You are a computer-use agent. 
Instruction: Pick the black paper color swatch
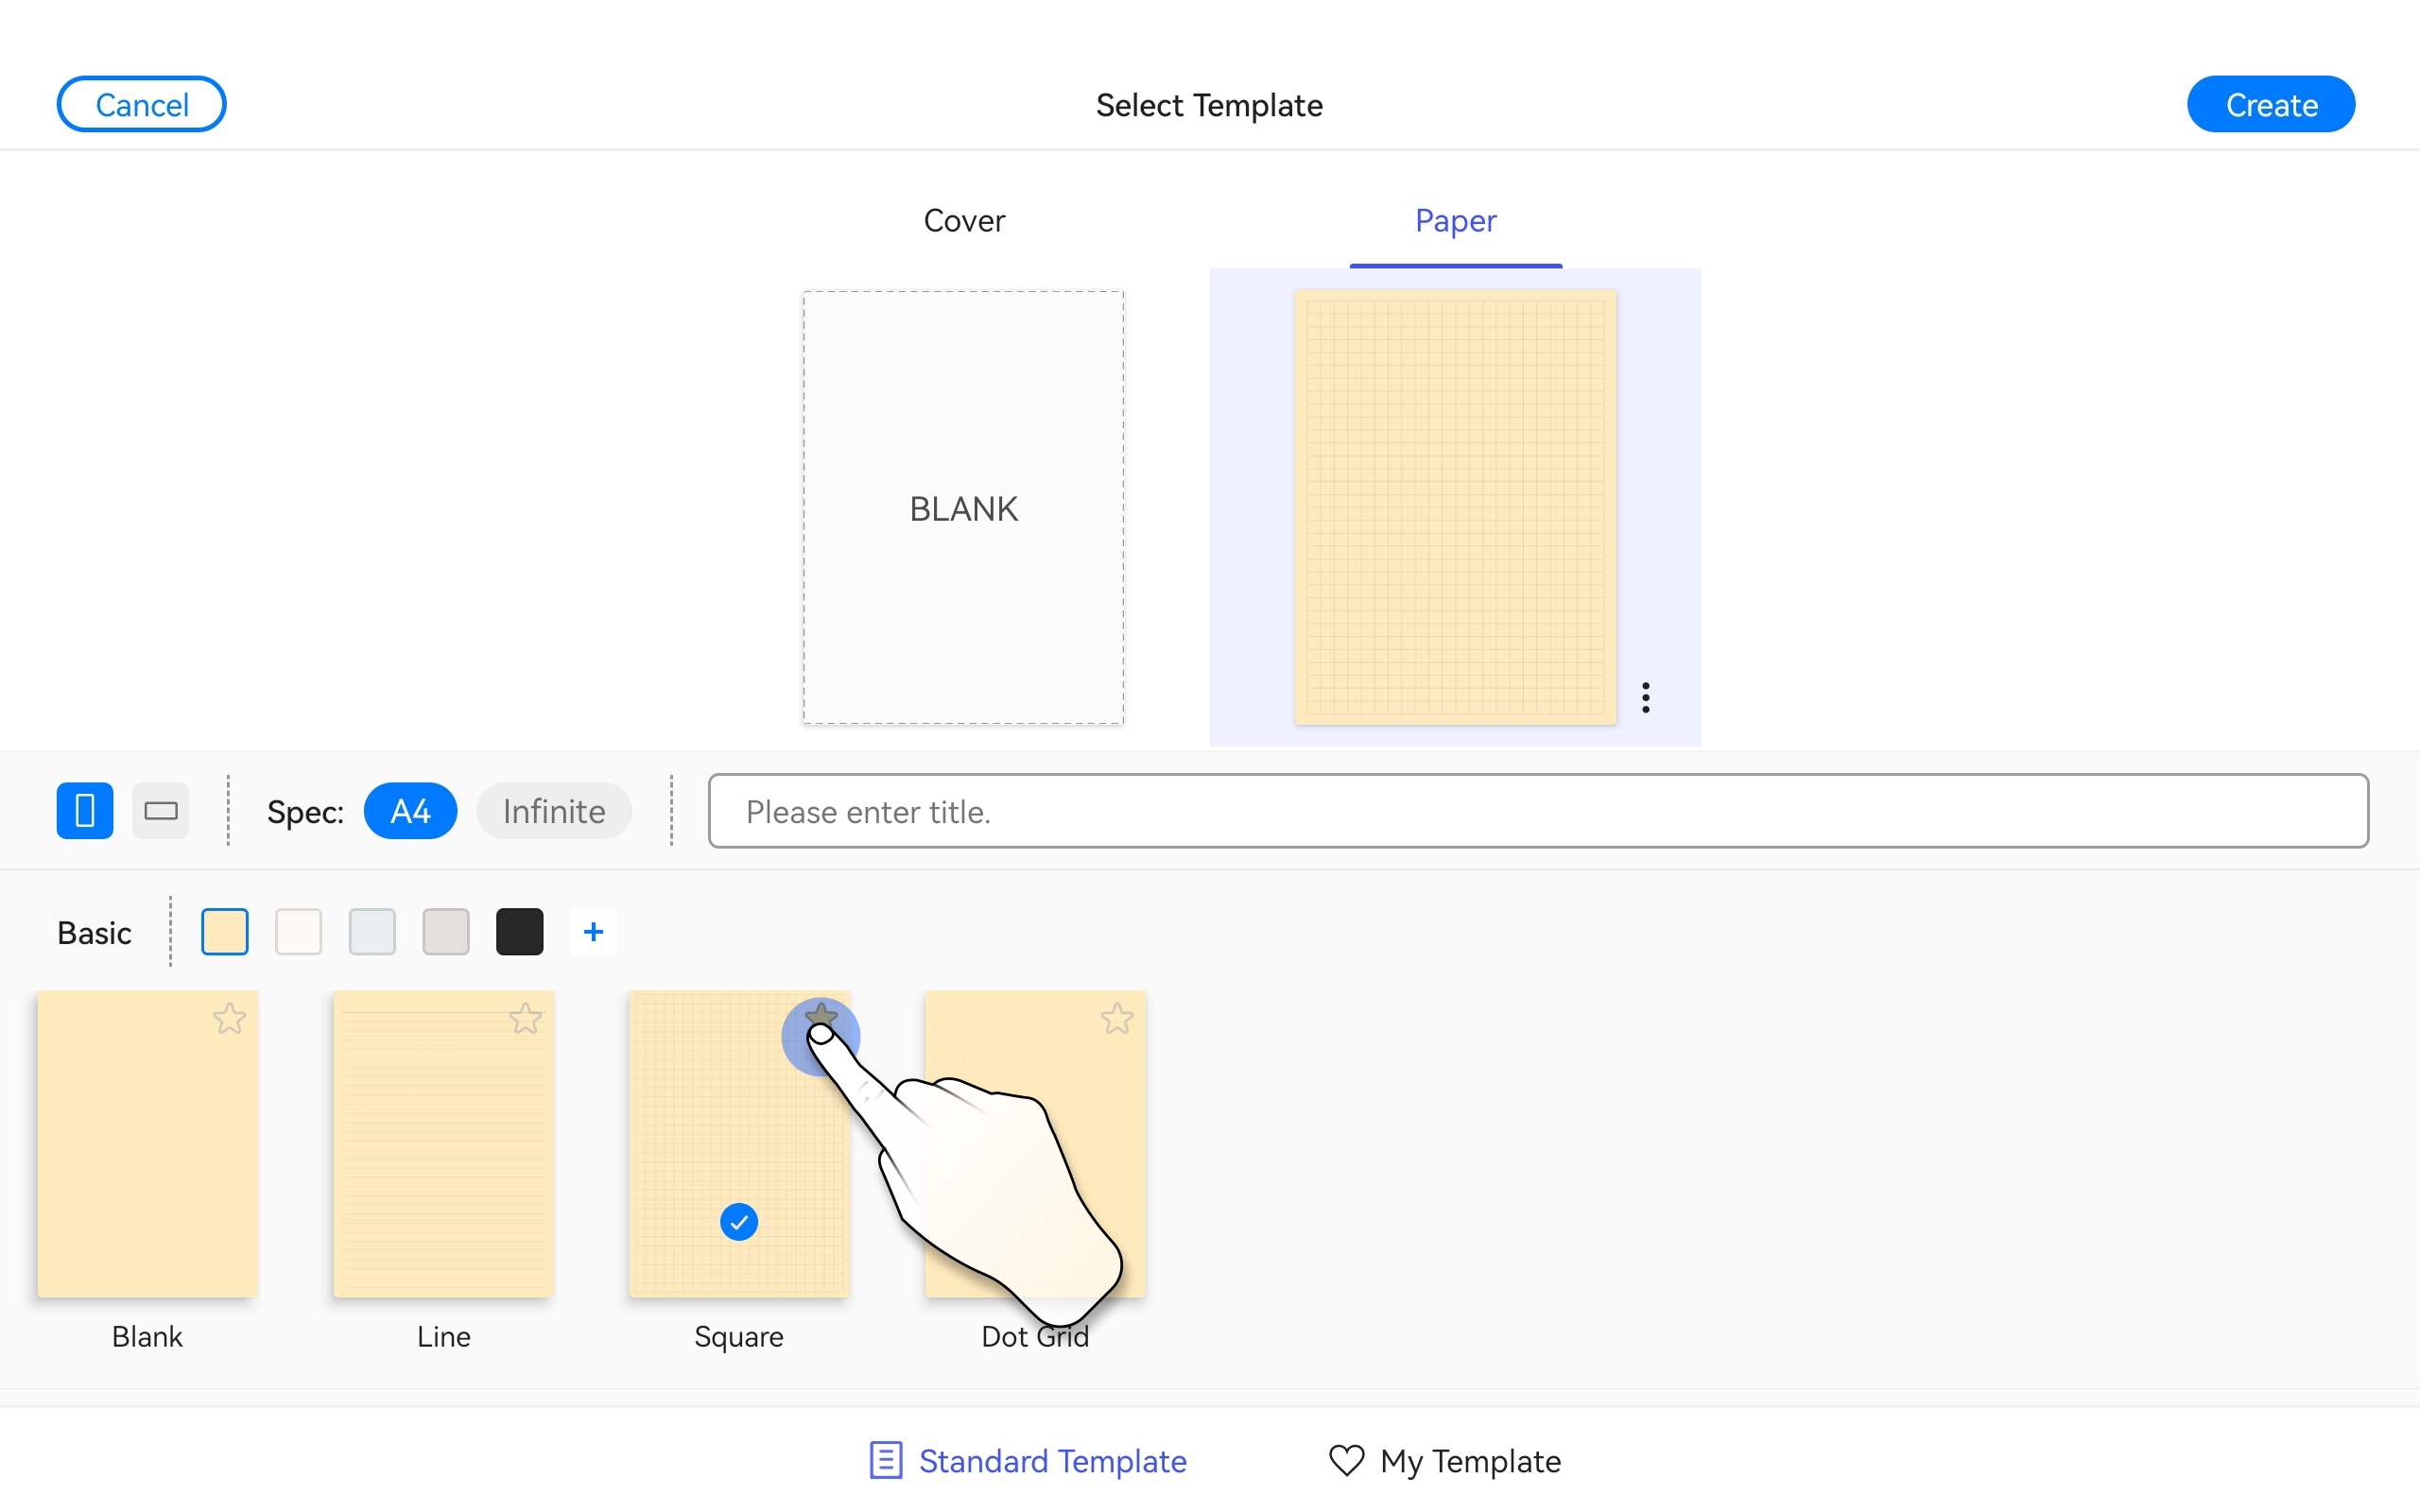pyautogui.click(x=520, y=932)
